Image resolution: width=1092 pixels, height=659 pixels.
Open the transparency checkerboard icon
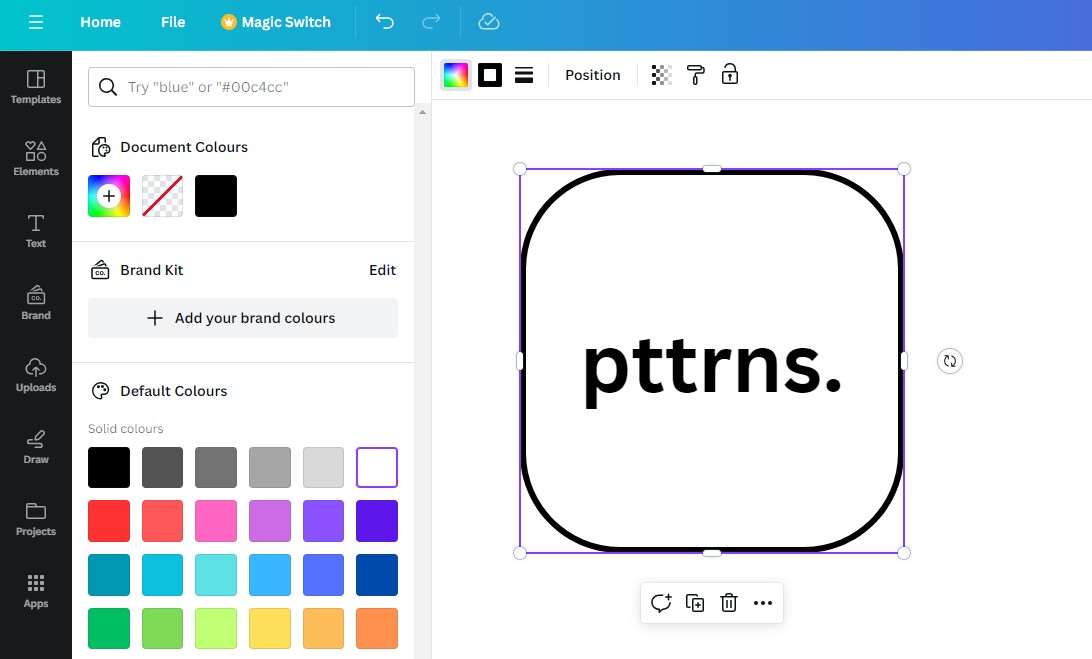[x=662, y=75]
